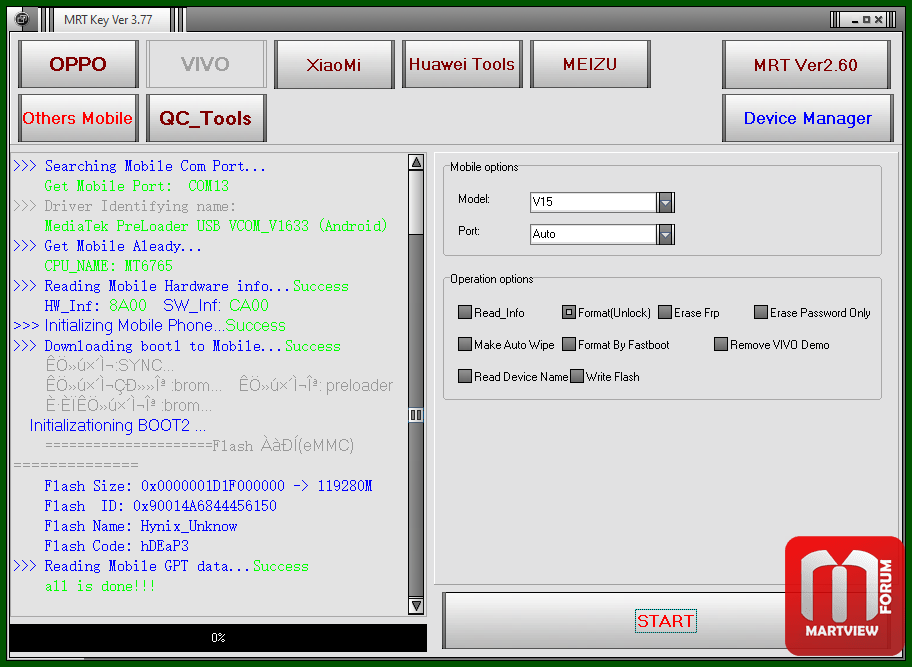Image resolution: width=912 pixels, height=667 pixels.
Task: Open the Others Mobile section
Action: pyautogui.click(x=78, y=118)
